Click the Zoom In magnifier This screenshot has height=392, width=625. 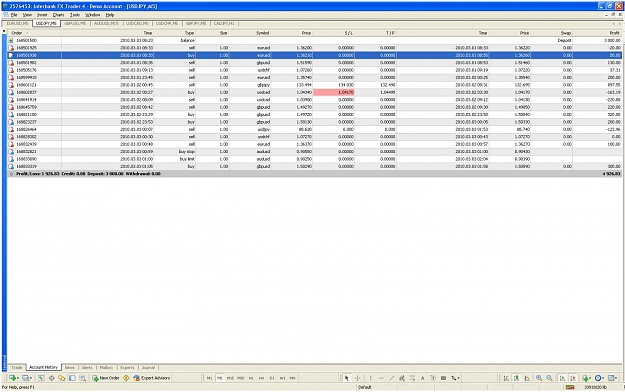tap(539, 378)
